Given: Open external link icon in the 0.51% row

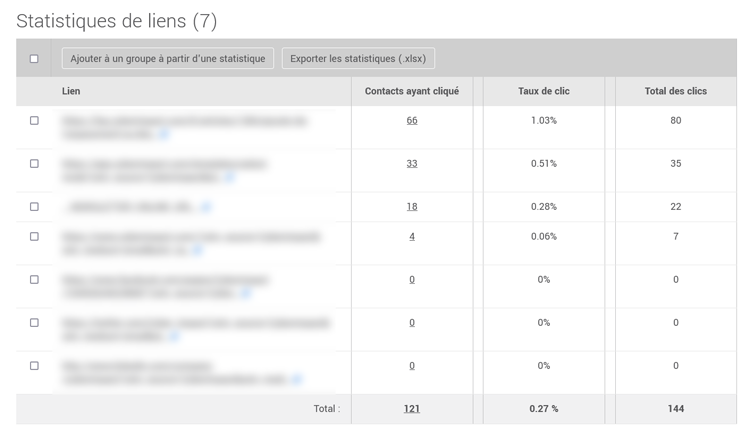Looking at the screenshot, I should pyautogui.click(x=230, y=177).
